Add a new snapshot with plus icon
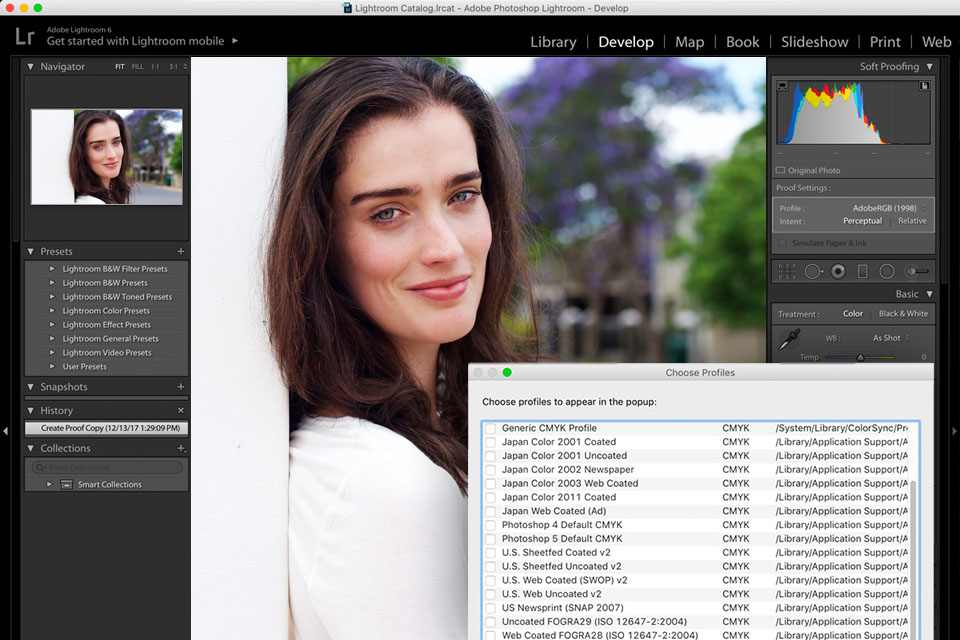The width and height of the screenshot is (960, 640). tap(181, 386)
